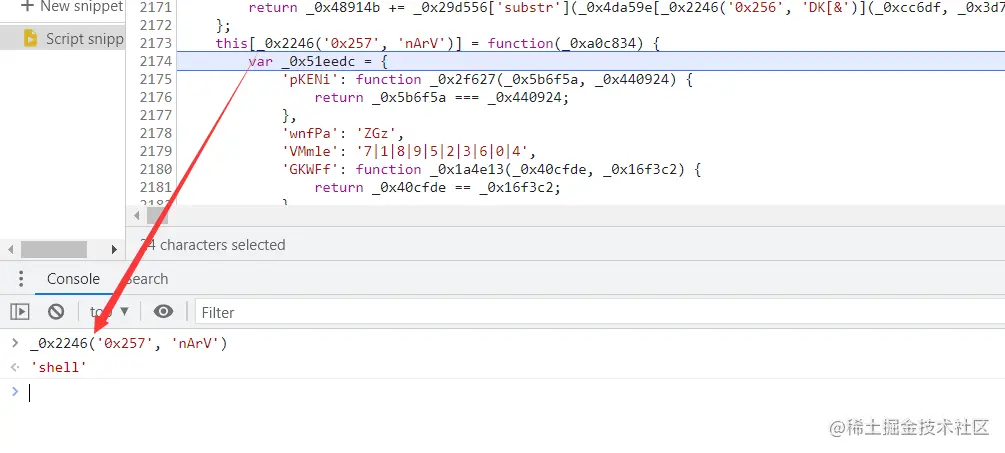The width and height of the screenshot is (1005, 453).
Task: Clear the console output
Action: tap(56, 312)
